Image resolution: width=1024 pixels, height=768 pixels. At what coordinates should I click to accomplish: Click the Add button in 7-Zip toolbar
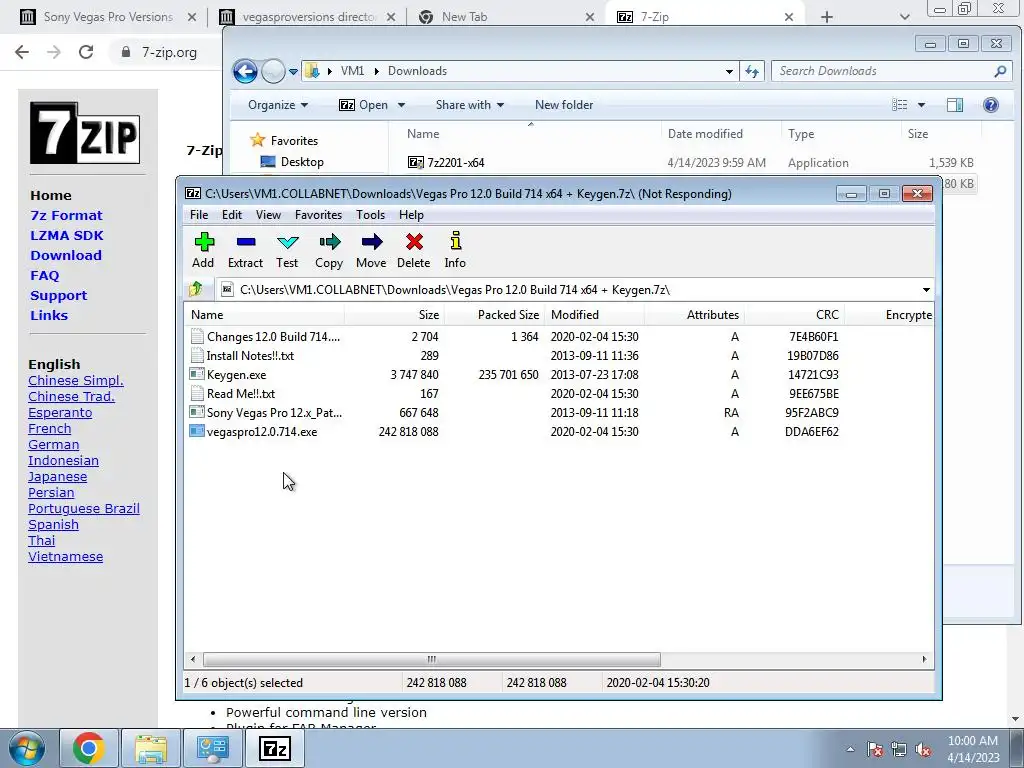tap(203, 250)
